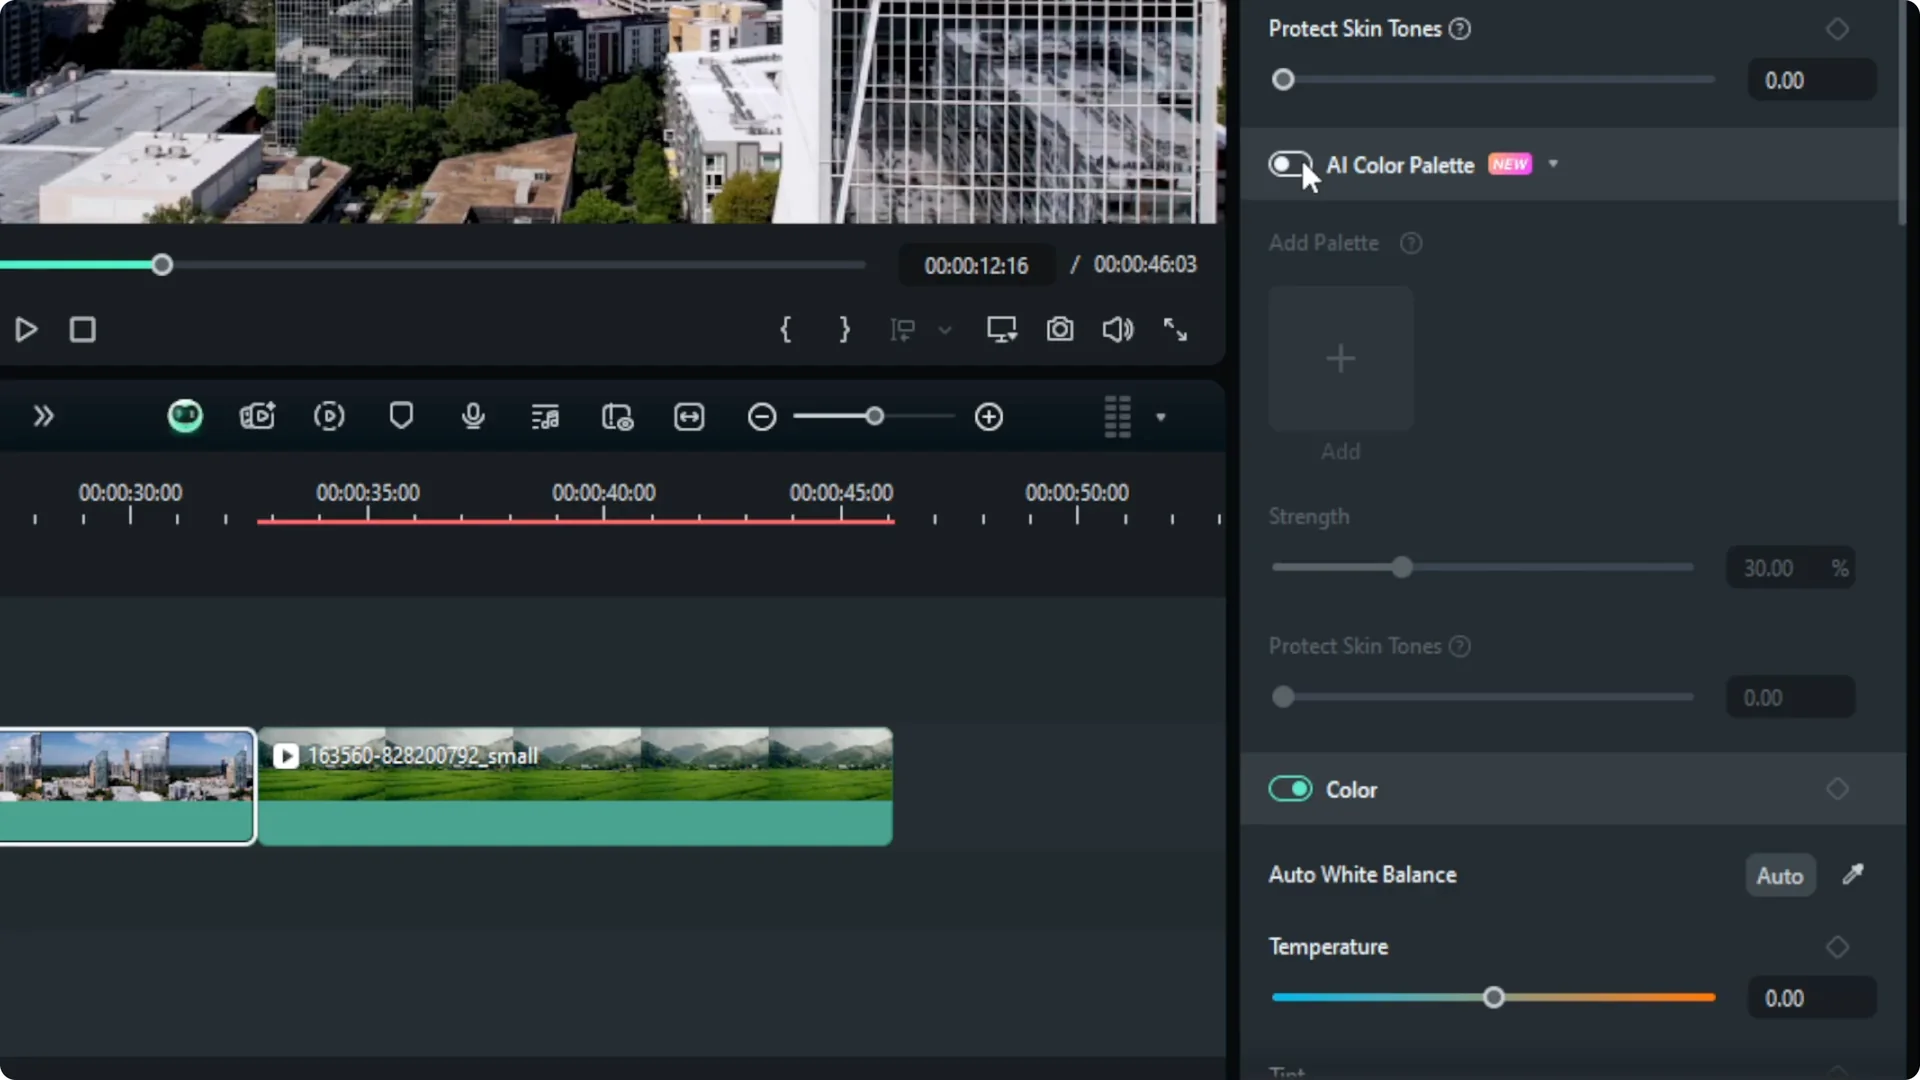Toggle the green AI assistant button in timeline toolbar
The width and height of the screenshot is (1920, 1080).
point(185,416)
